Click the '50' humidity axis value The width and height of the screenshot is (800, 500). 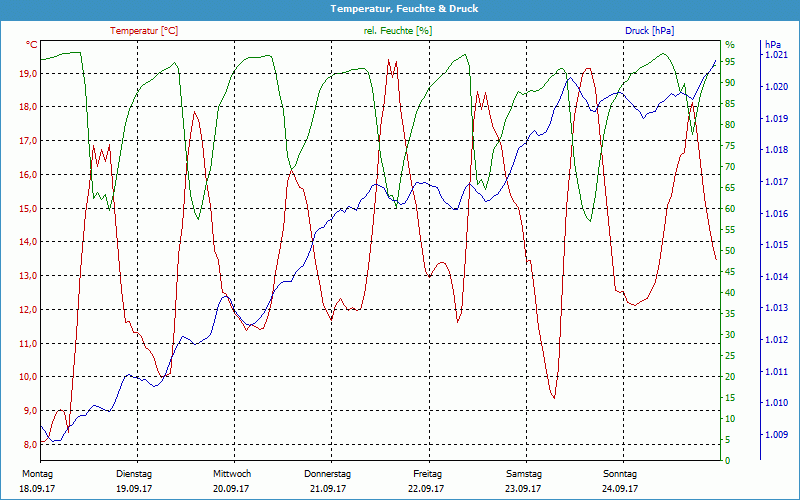pyautogui.click(x=730, y=251)
